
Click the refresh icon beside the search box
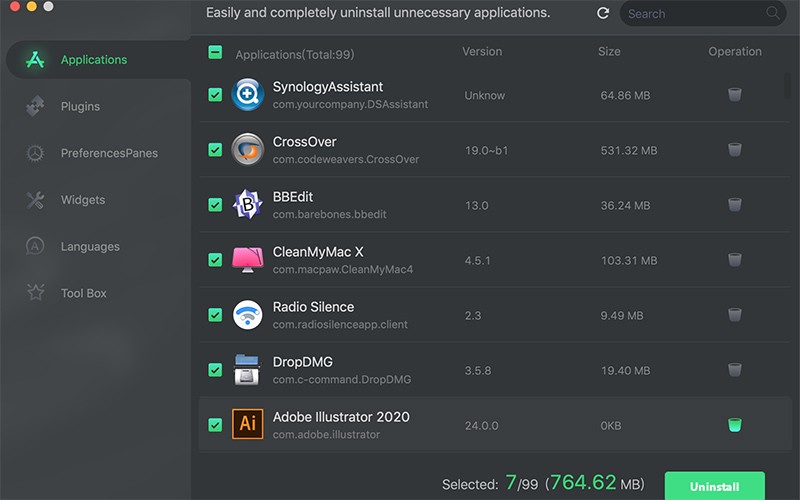(603, 13)
